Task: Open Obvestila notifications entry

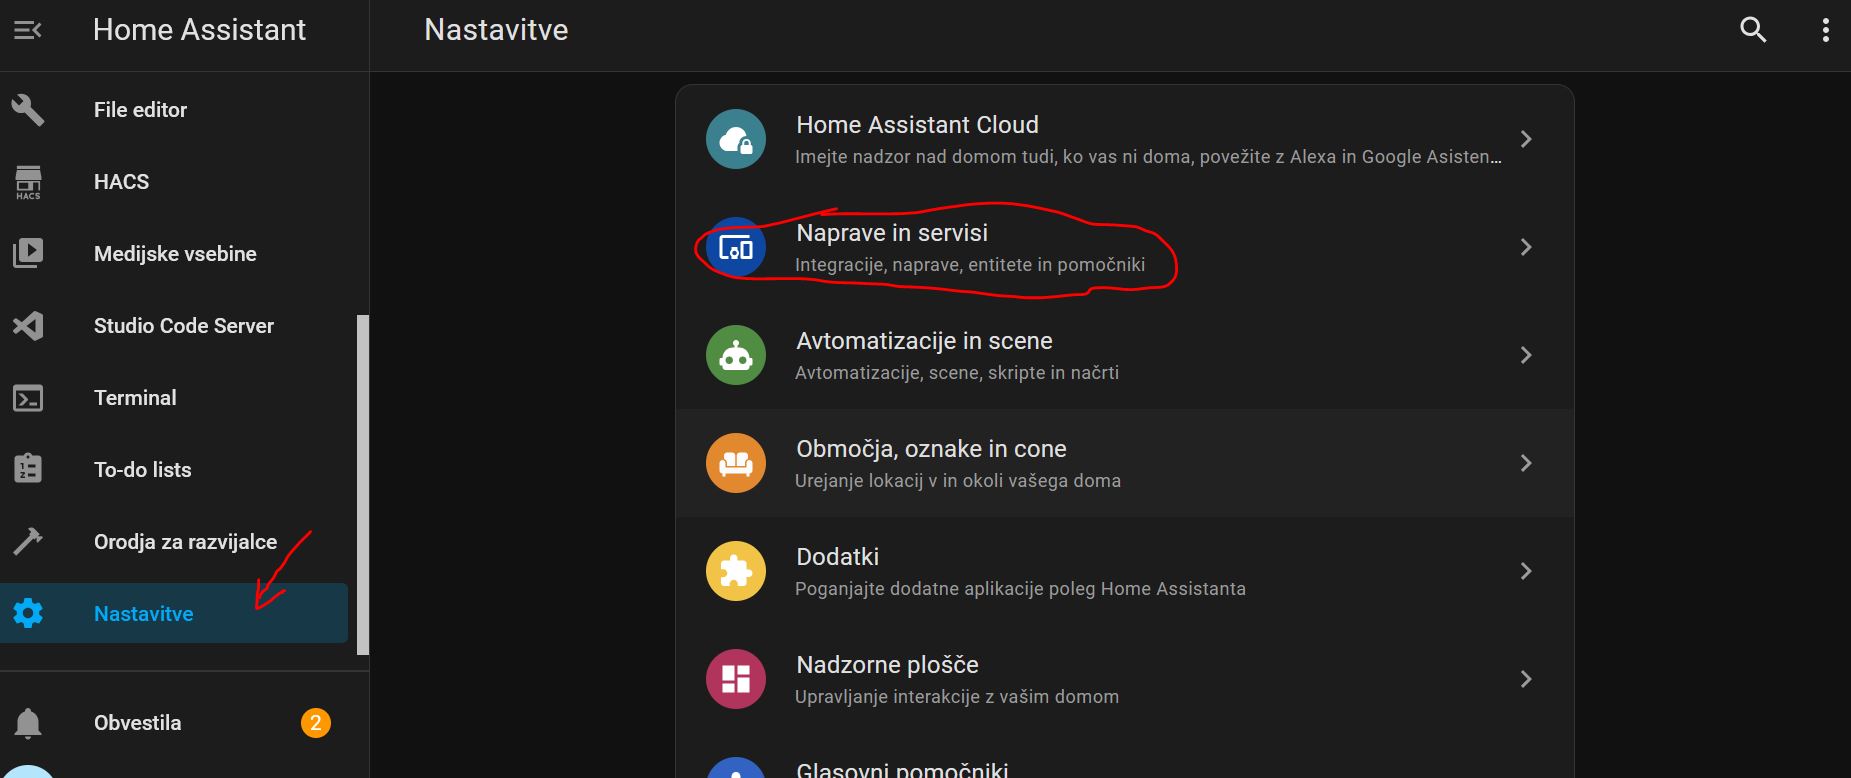Action: click(x=174, y=722)
